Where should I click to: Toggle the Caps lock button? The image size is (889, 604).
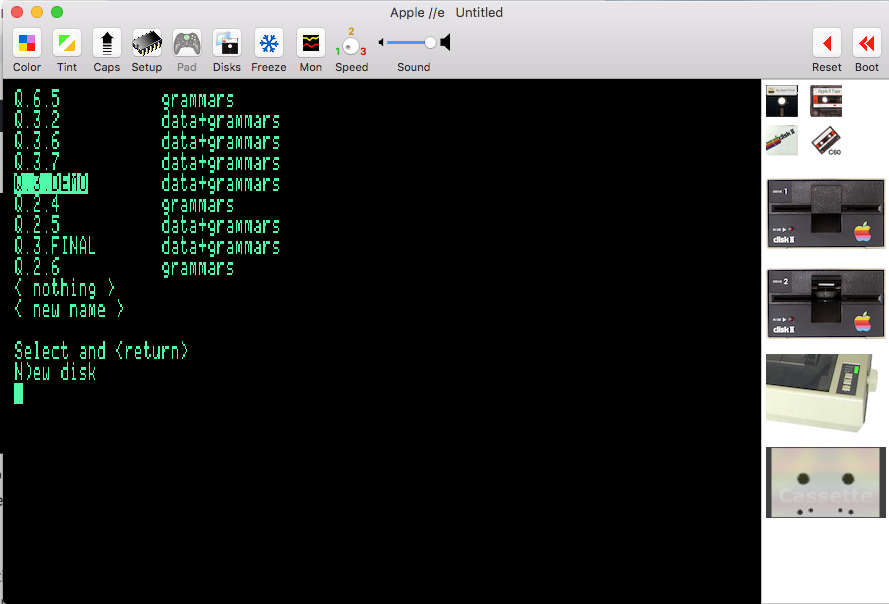pos(107,43)
